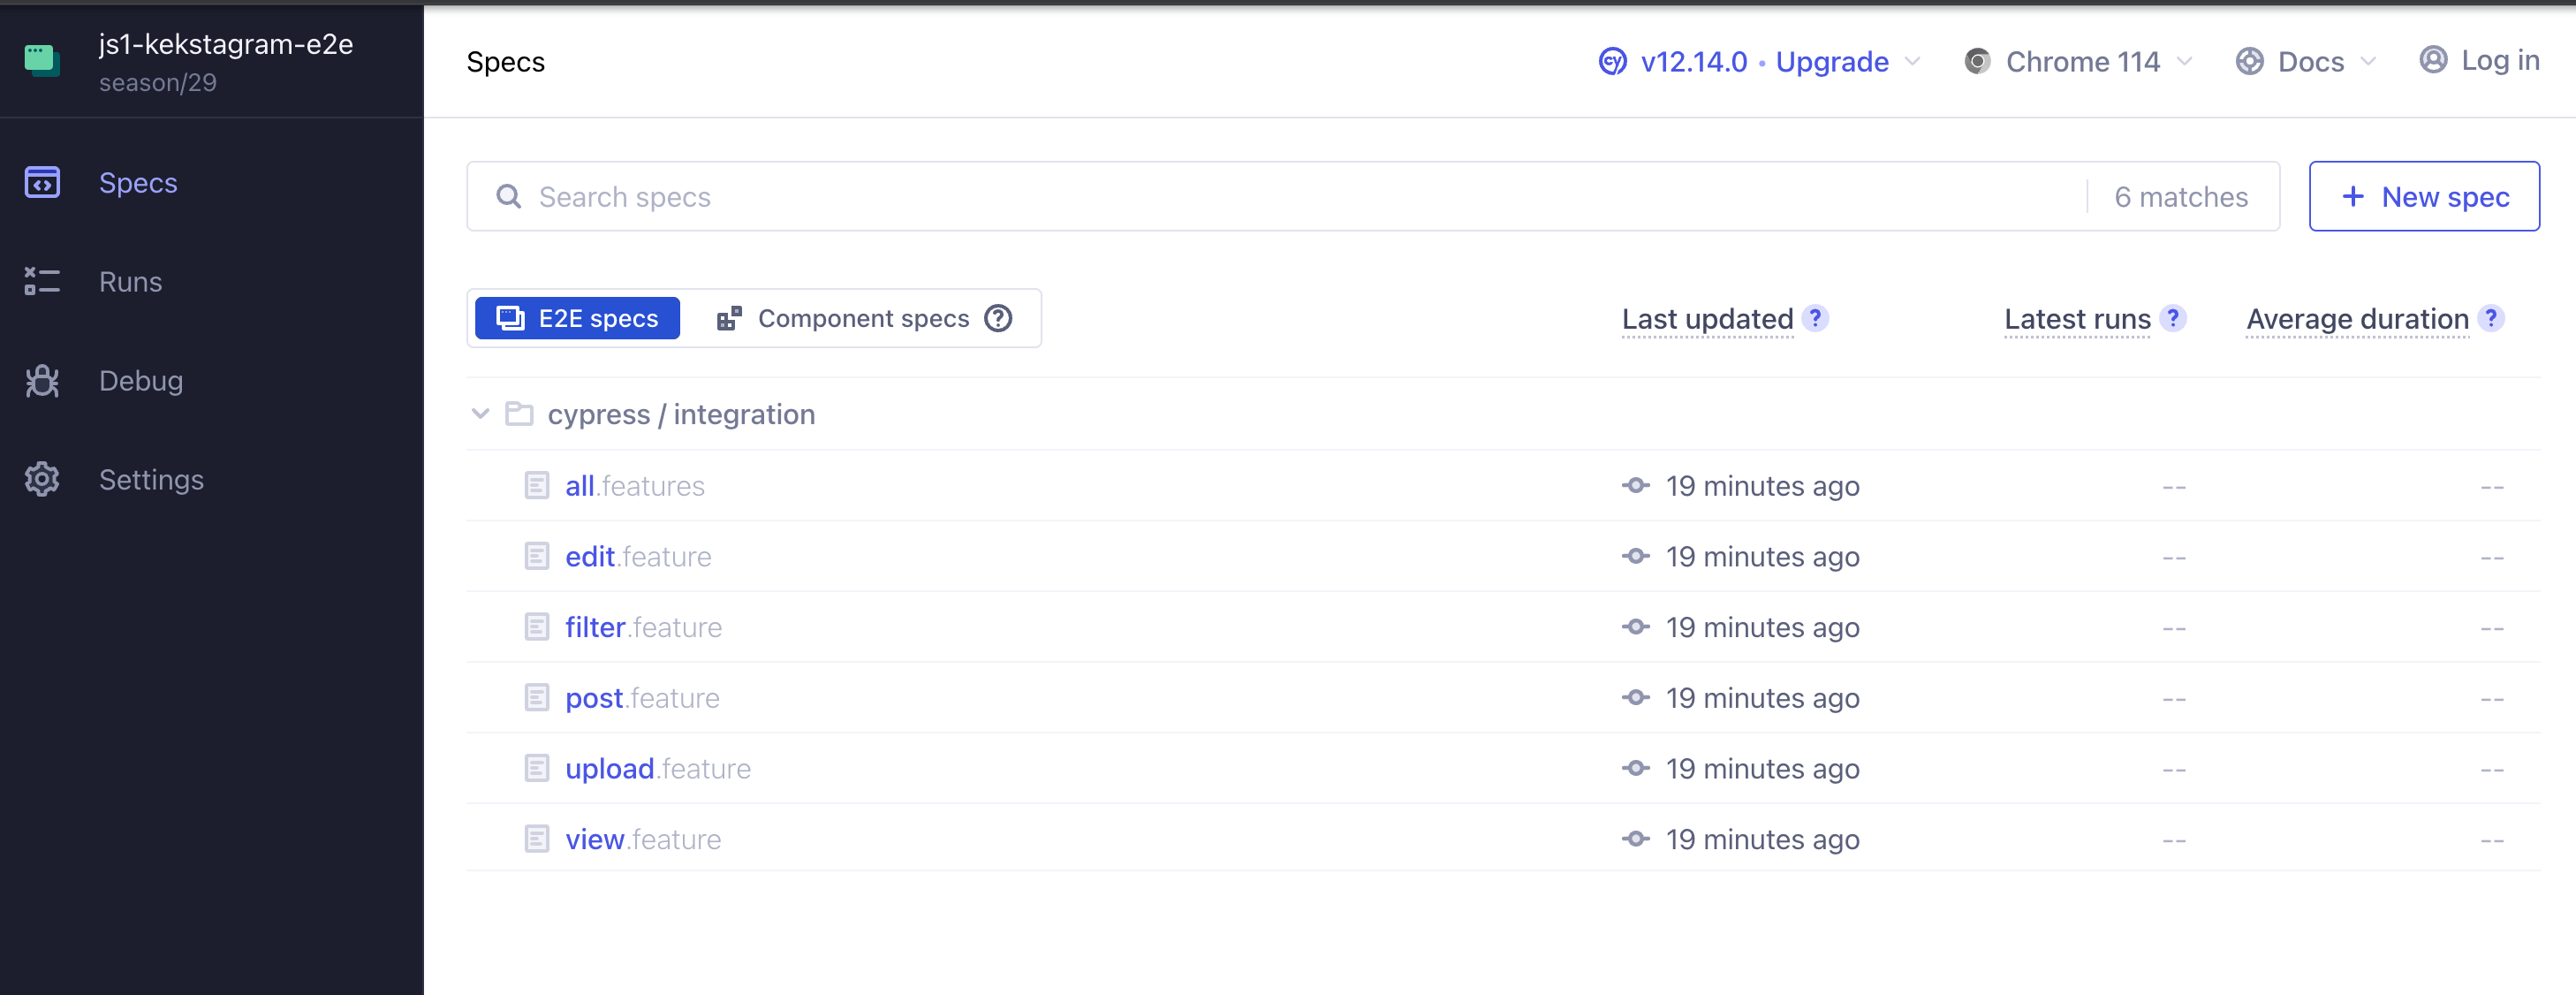The image size is (2576, 995).
Task: Open the Settings gear icon
Action: coord(42,480)
